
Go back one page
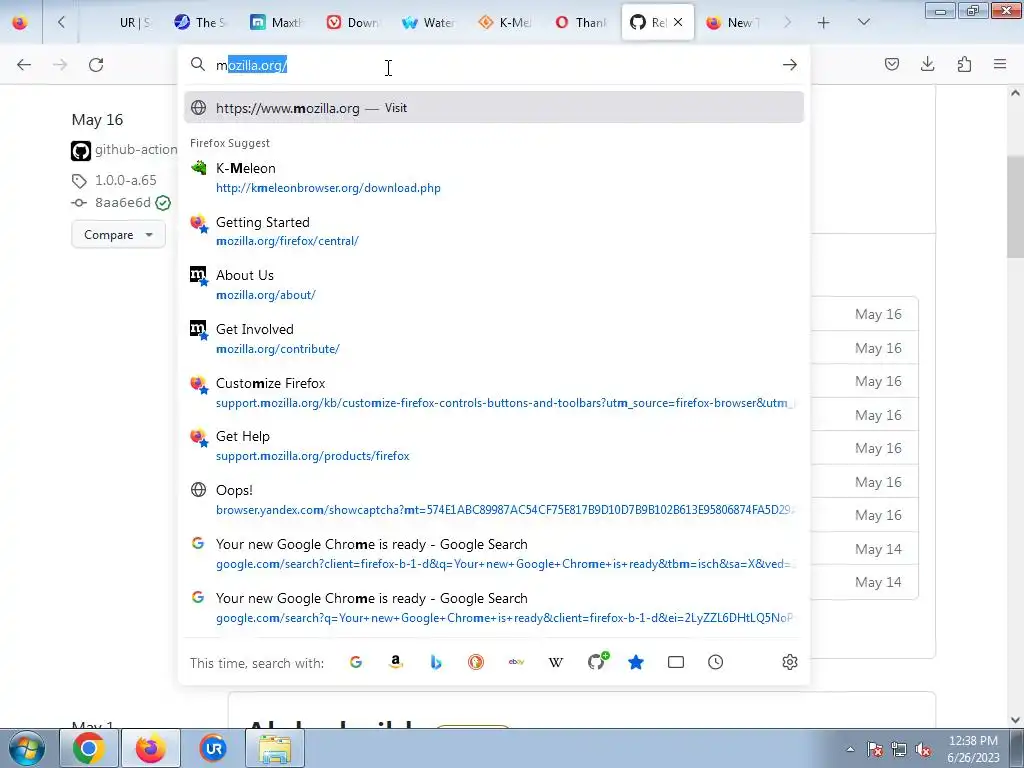pos(24,64)
